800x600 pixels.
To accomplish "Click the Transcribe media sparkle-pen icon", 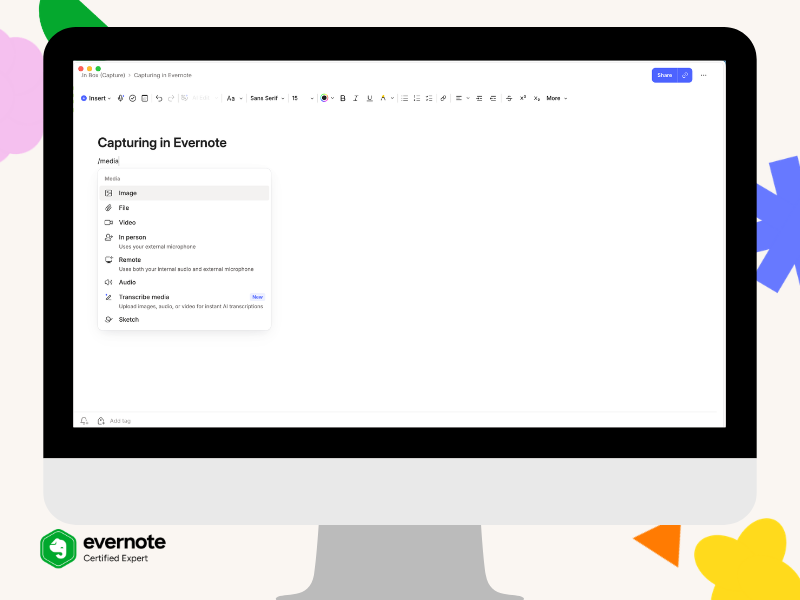I will [108, 297].
